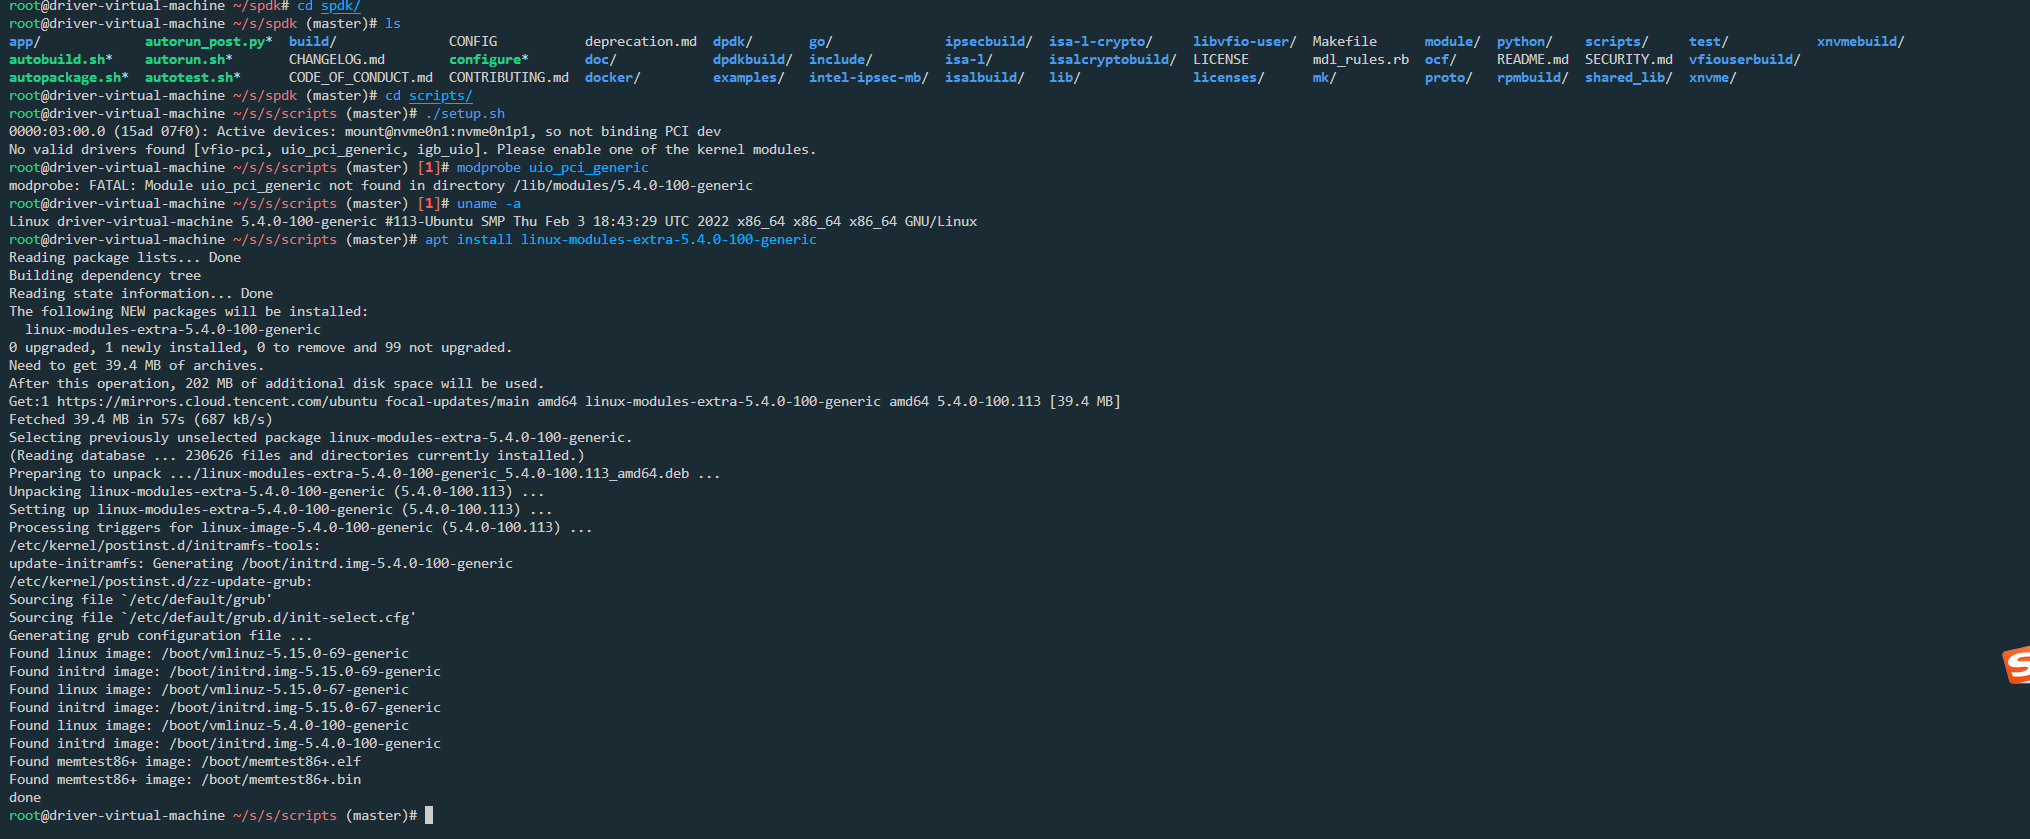2030x839 pixels.
Task: Click SECURITY.md file name
Action: 1629,60
